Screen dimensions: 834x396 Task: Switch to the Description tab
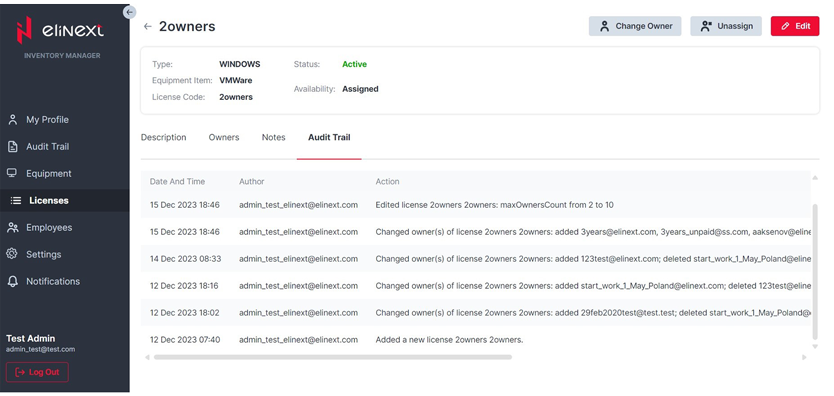[163, 137]
